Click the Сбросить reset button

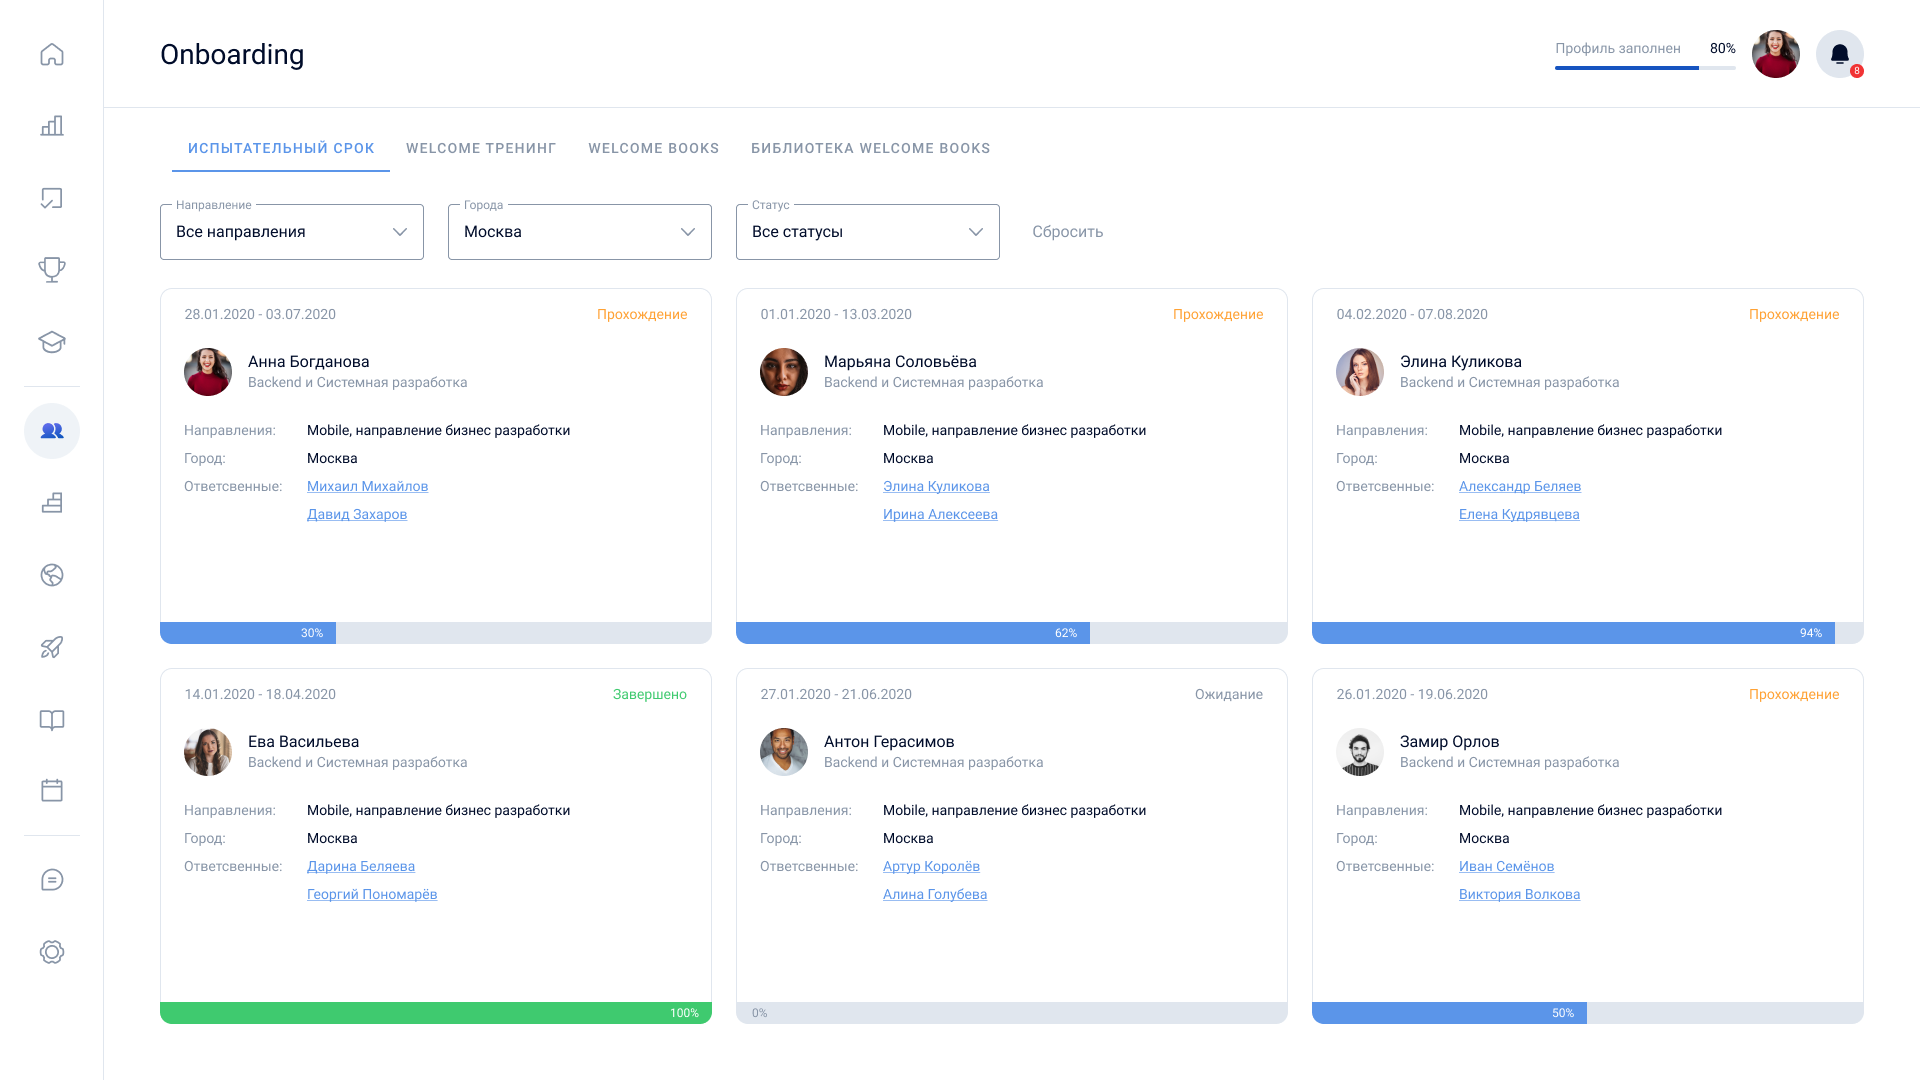pyautogui.click(x=1067, y=232)
